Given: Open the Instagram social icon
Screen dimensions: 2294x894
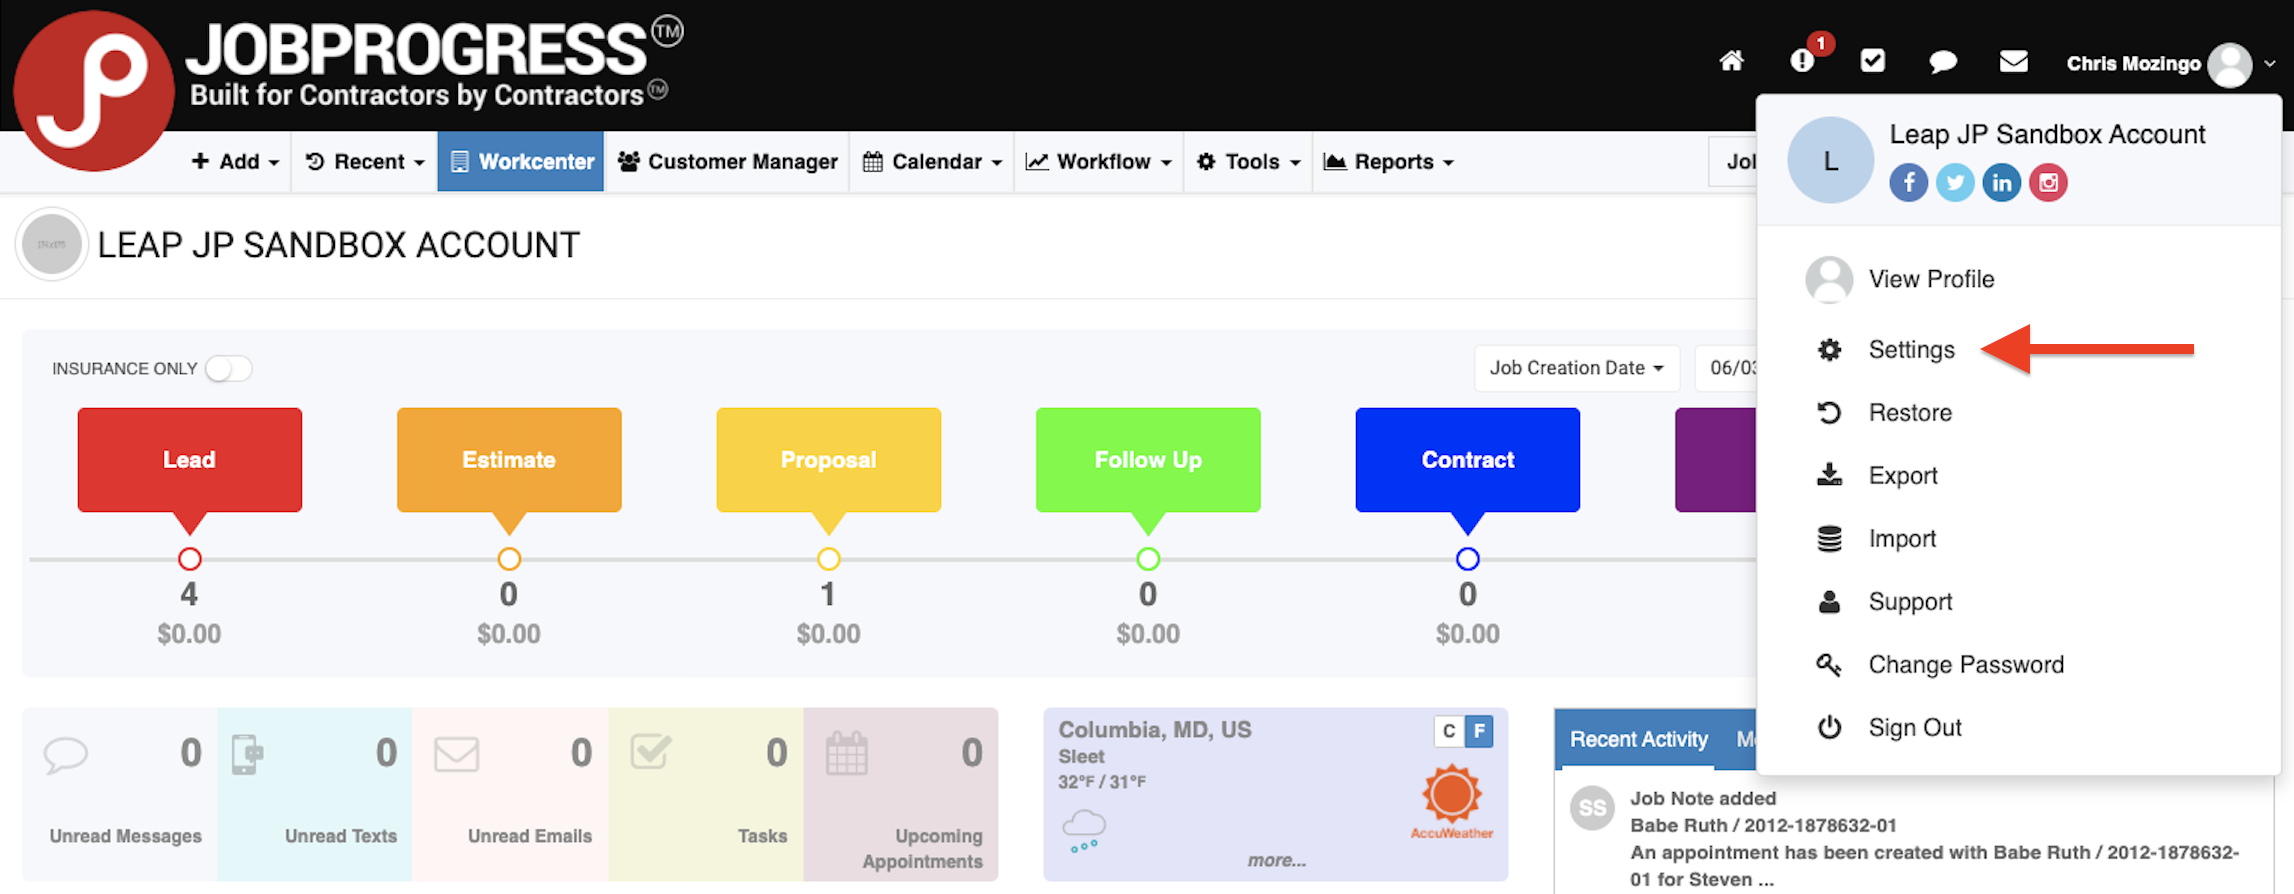Looking at the screenshot, I should tap(2048, 182).
